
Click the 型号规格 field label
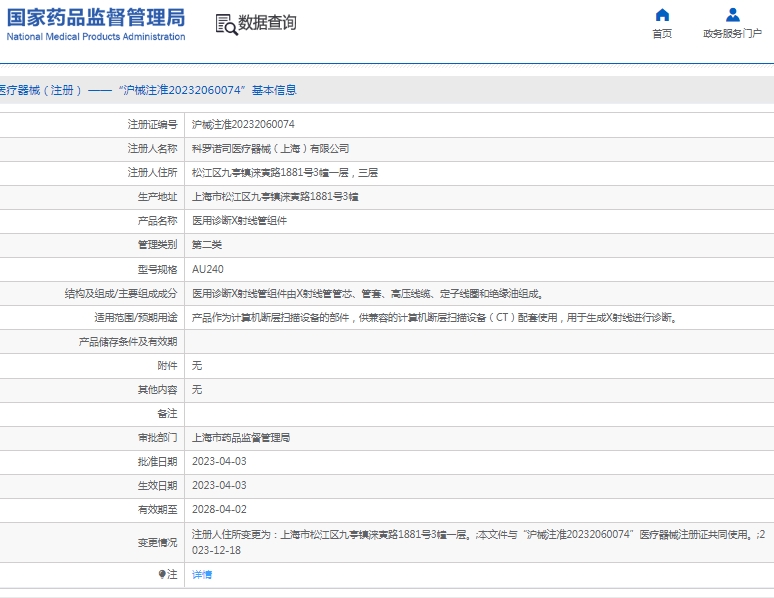pyautogui.click(x=157, y=270)
